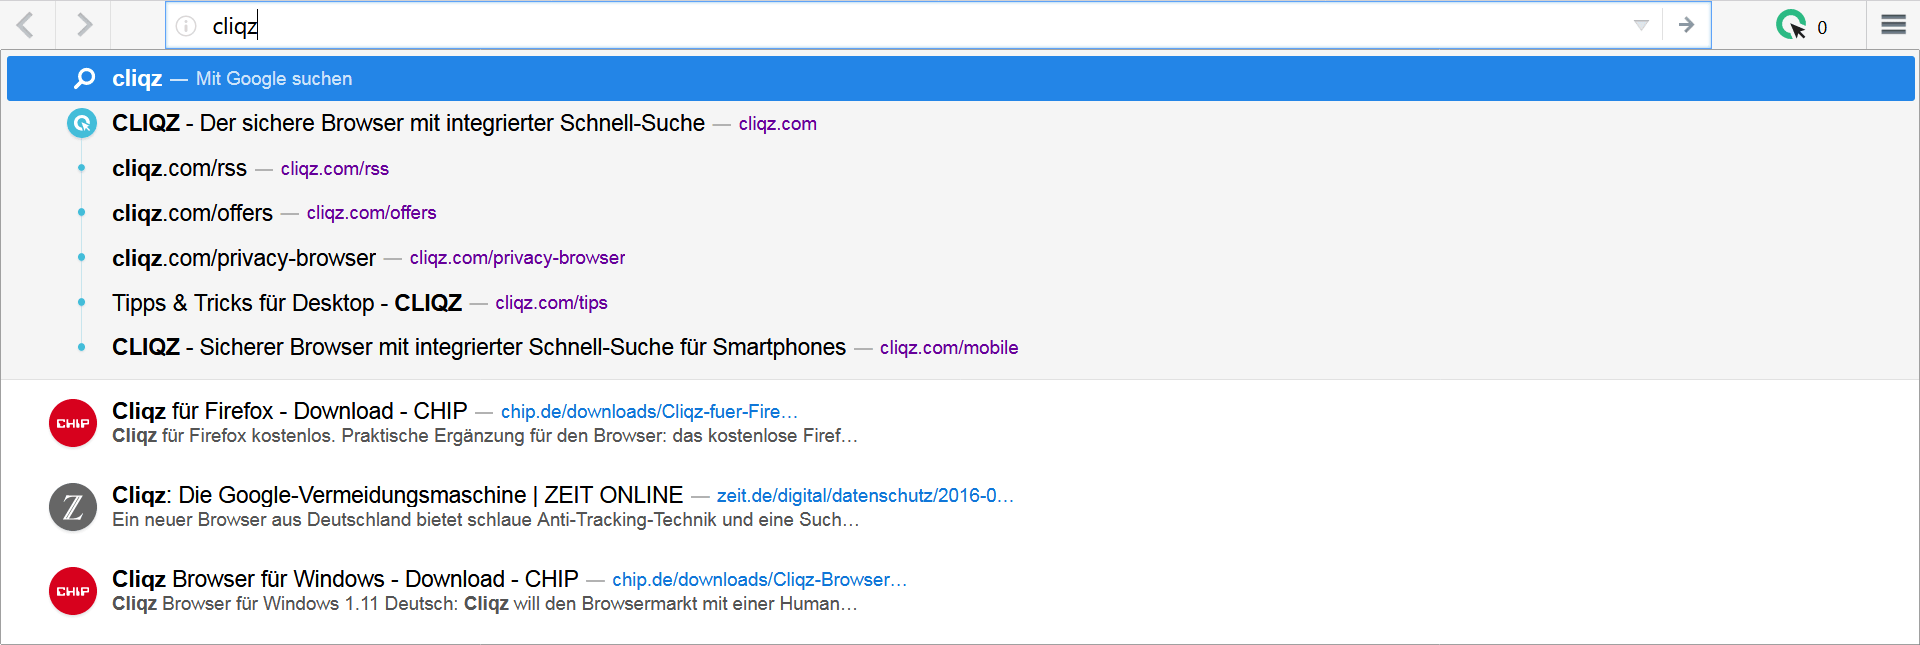Click the ZEIT ONLINE Z logo
Screen dimensions: 1920x645
tap(73, 507)
